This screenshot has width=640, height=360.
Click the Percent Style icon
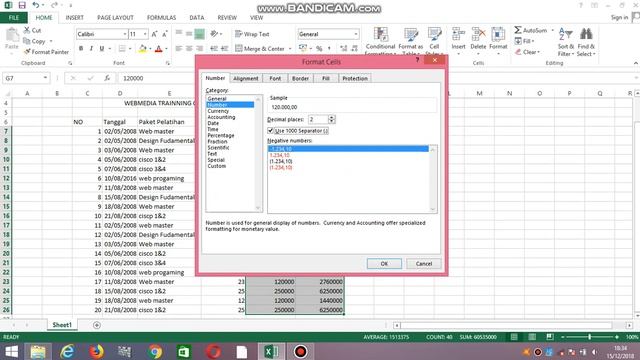point(319,49)
